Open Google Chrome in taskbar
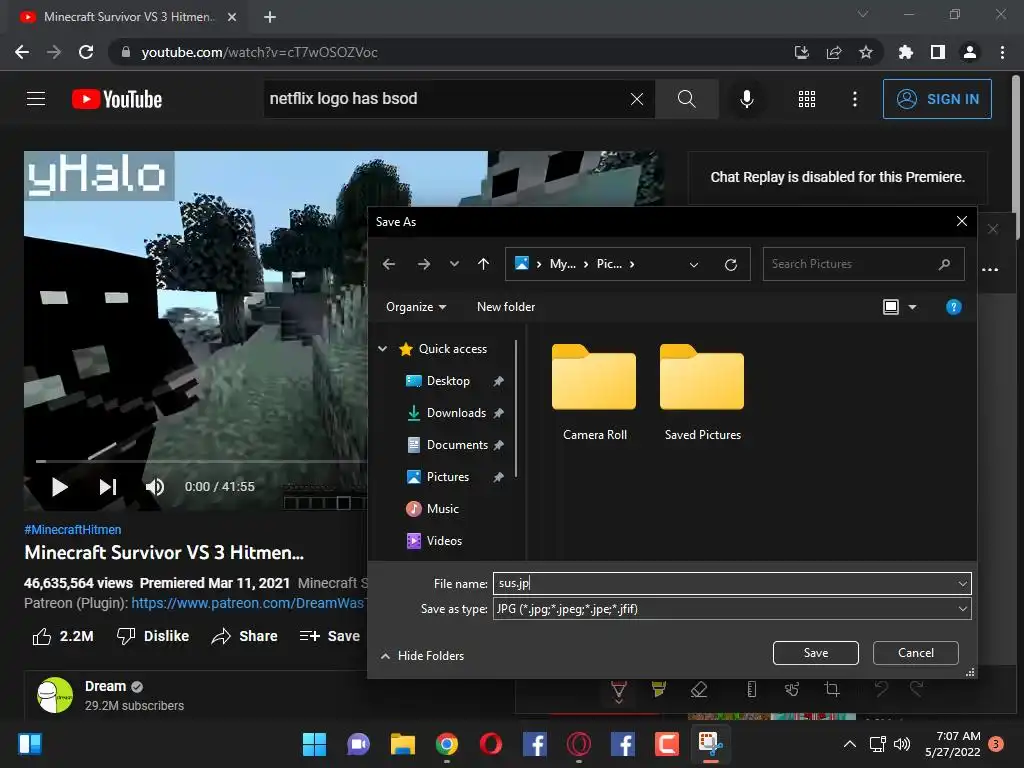This screenshot has height=768, width=1024. (447, 744)
